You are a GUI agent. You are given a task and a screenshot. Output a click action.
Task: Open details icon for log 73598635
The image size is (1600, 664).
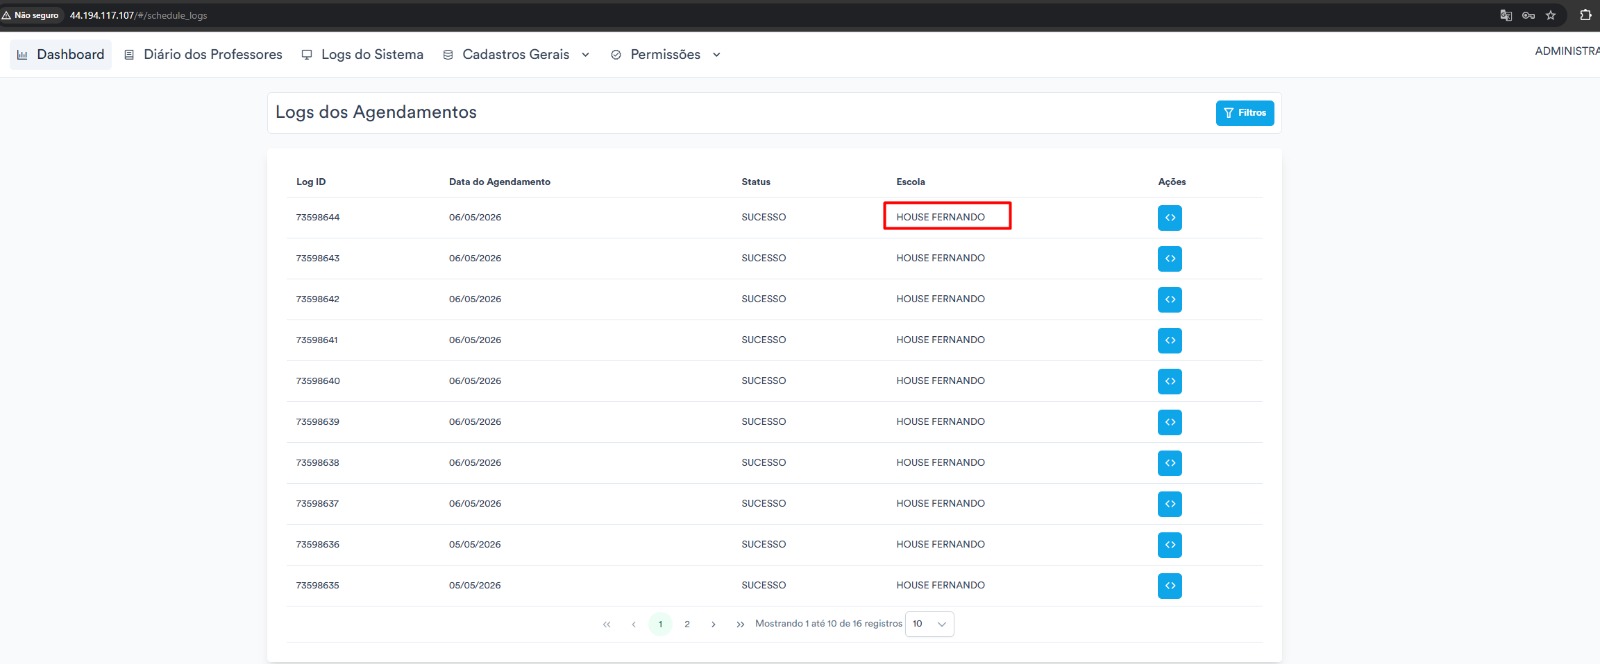pos(1170,586)
